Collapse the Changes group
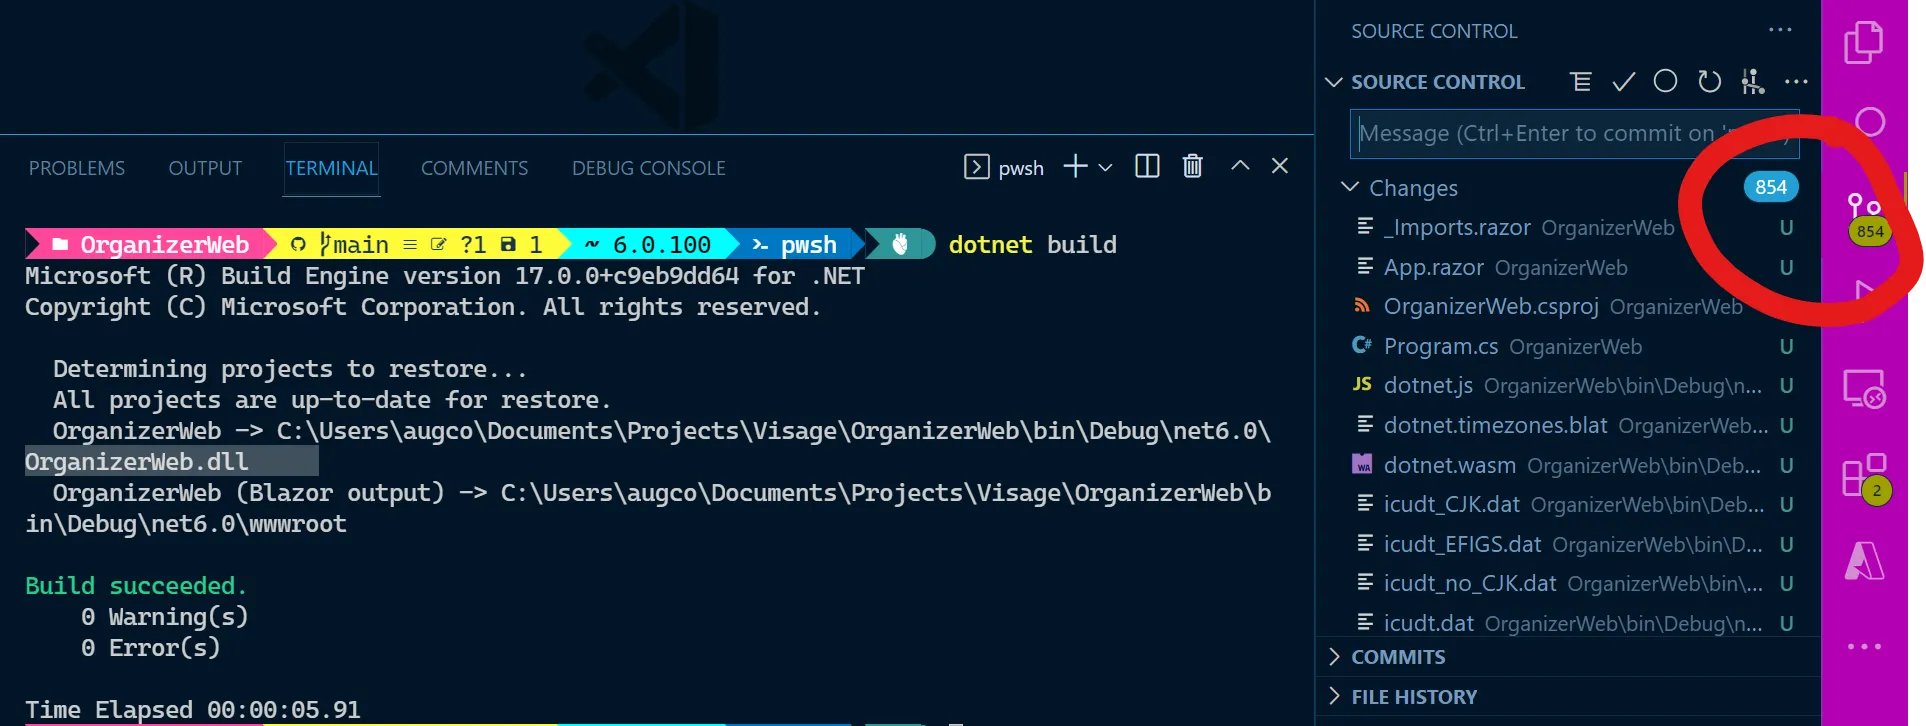The image size is (1926, 726). pyautogui.click(x=1350, y=187)
